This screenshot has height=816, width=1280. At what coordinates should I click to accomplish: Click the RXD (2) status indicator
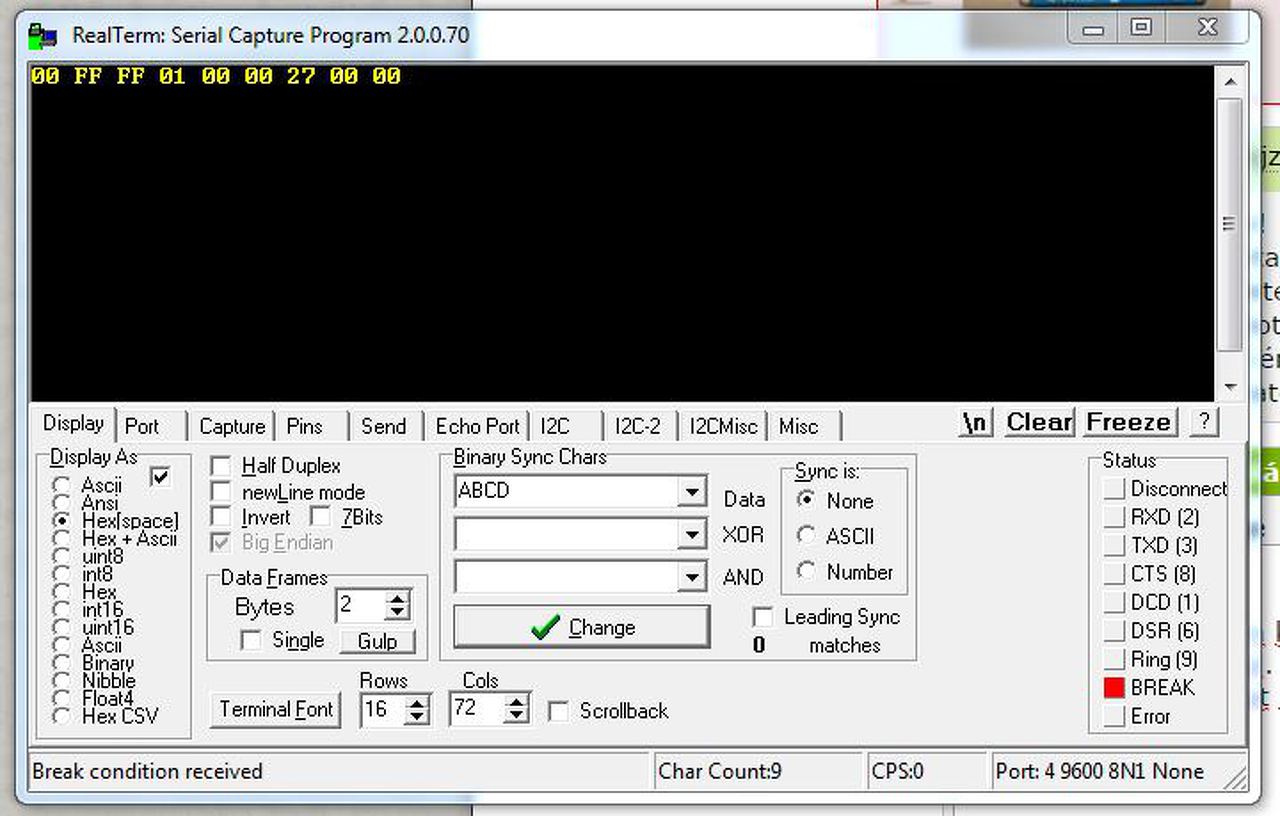click(1114, 517)
